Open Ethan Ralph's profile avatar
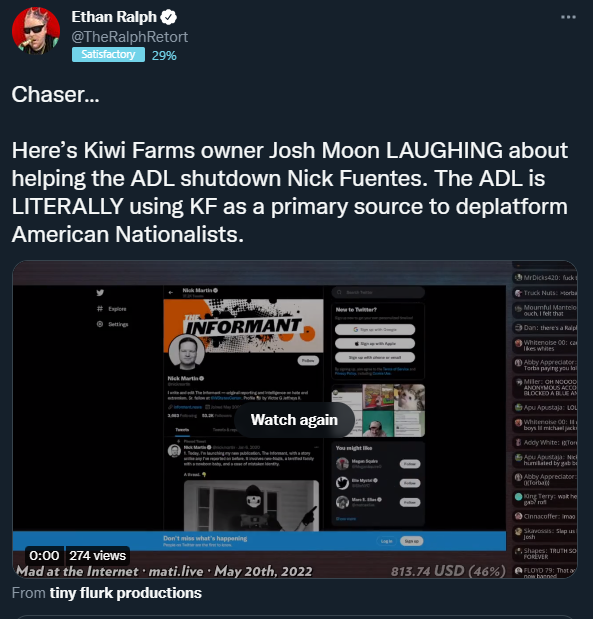This screenshot has height=619, width=593. coord(36,31)
